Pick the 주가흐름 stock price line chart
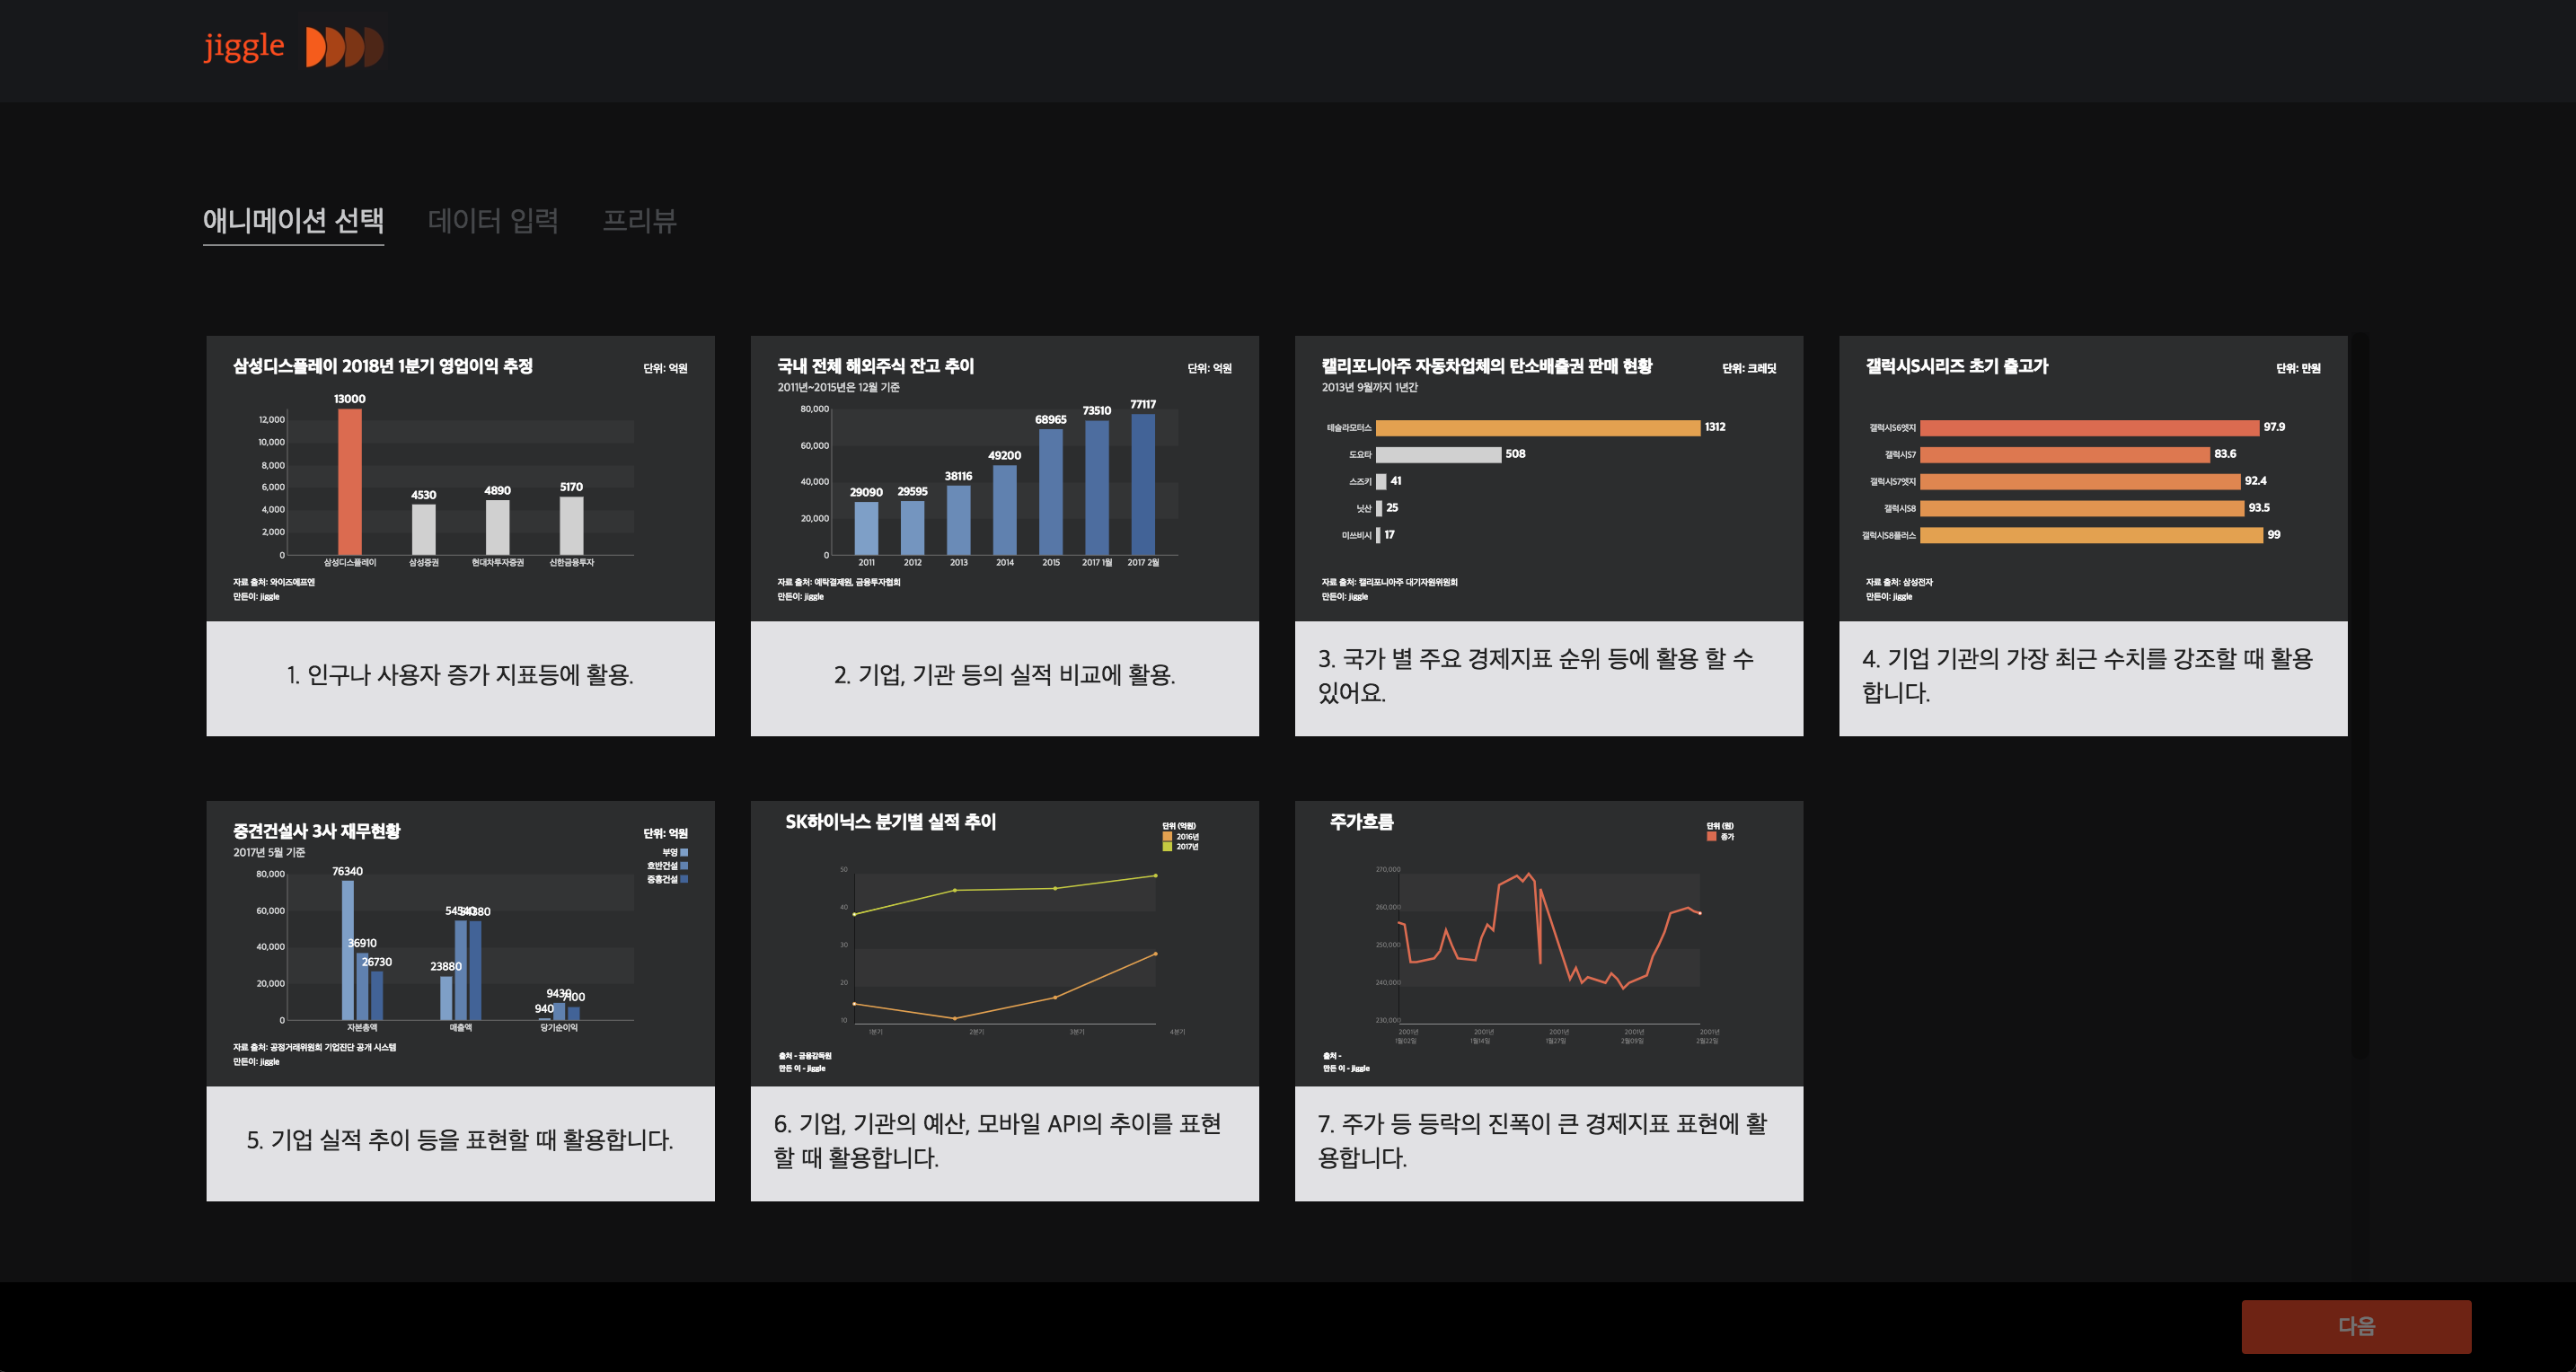 pyautogui.click(x=1548, y=943)
